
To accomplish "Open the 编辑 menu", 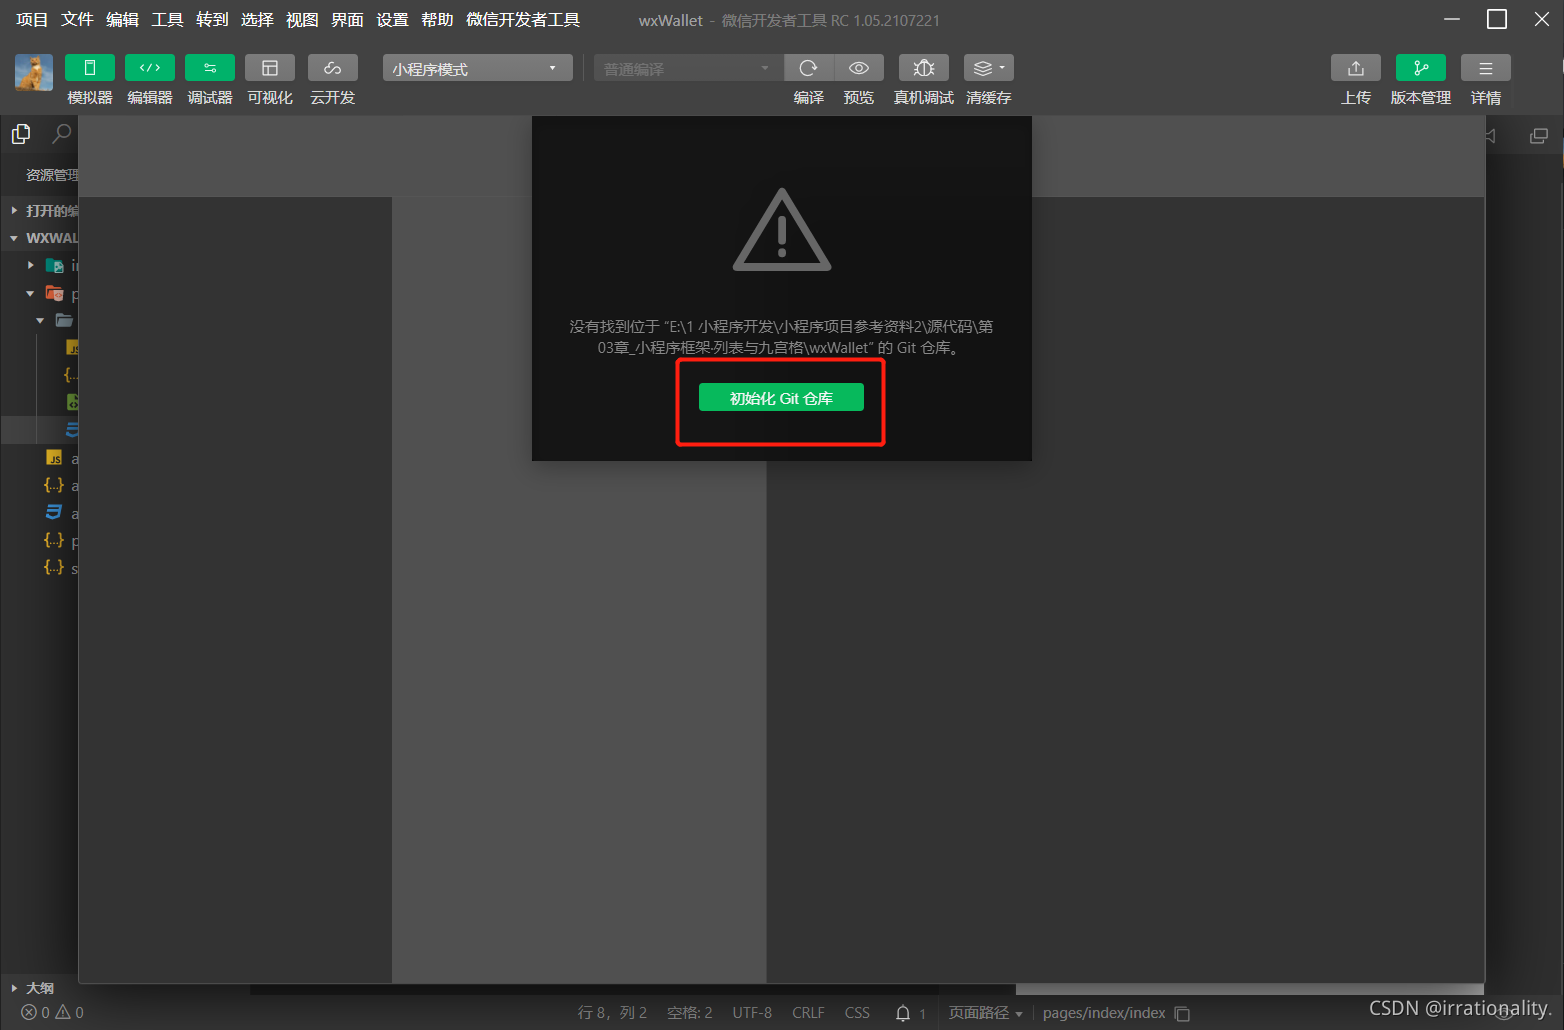I will point(122,20).
